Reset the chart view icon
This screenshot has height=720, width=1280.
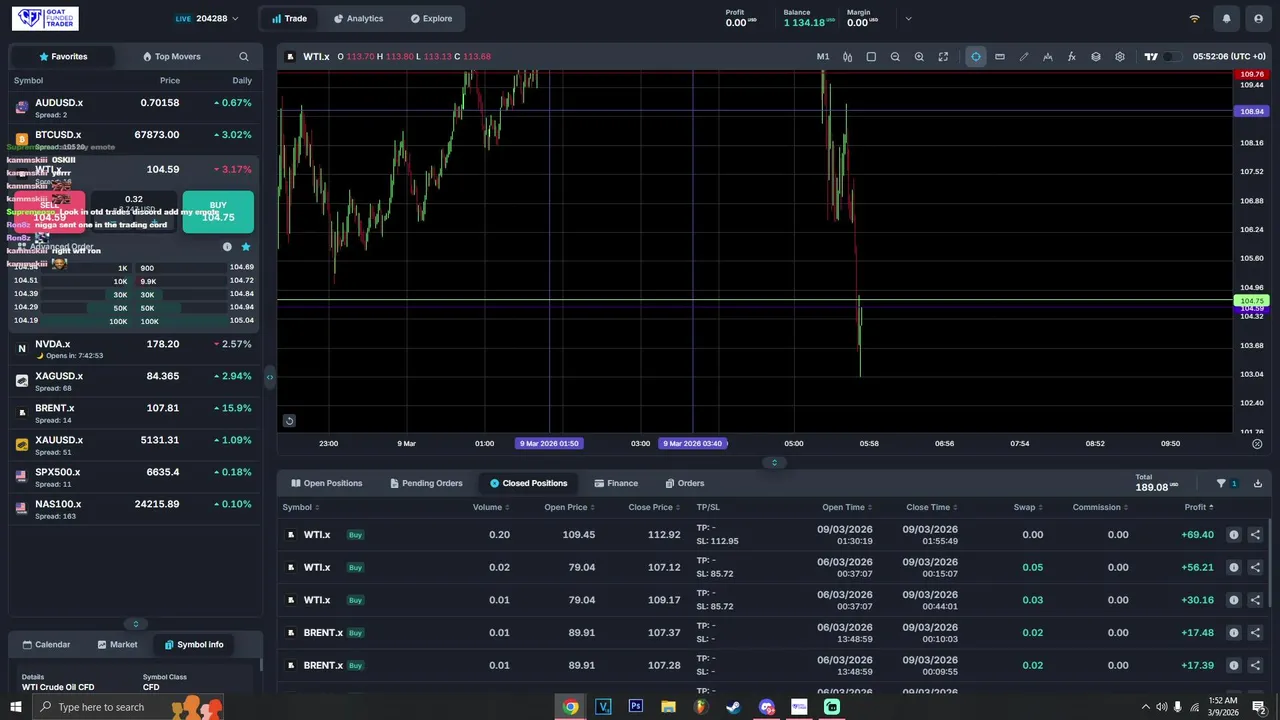(x=289, y=421)
